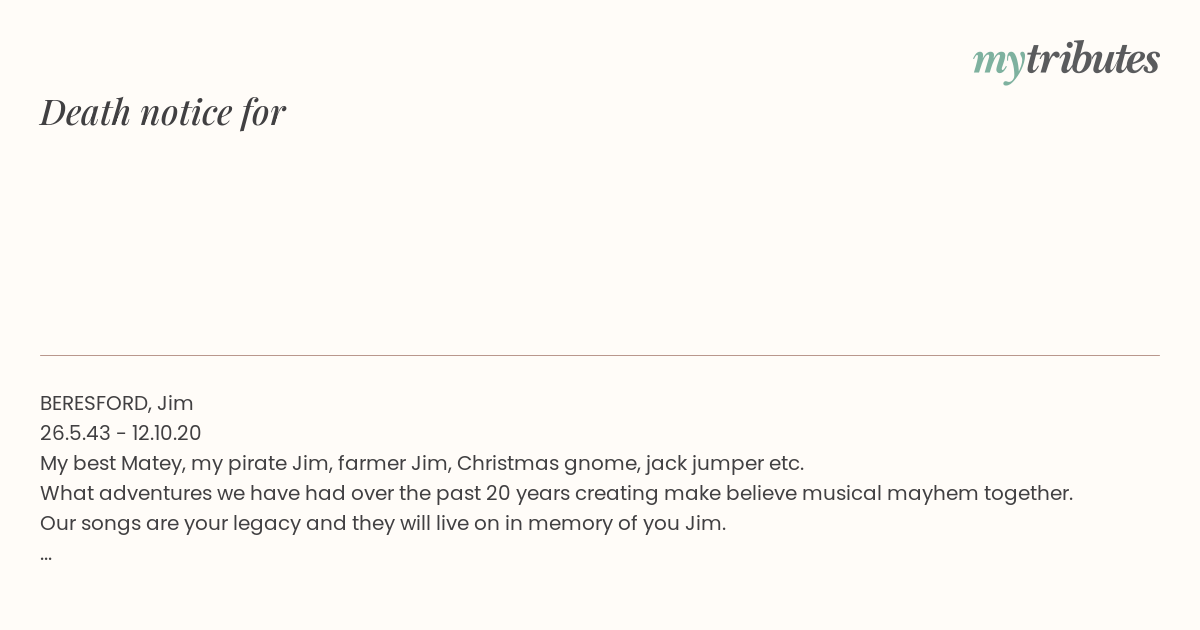This screenshot has width=1200, height=630.
Task: Click the horizontal divider line
Action: pos(600,355)
